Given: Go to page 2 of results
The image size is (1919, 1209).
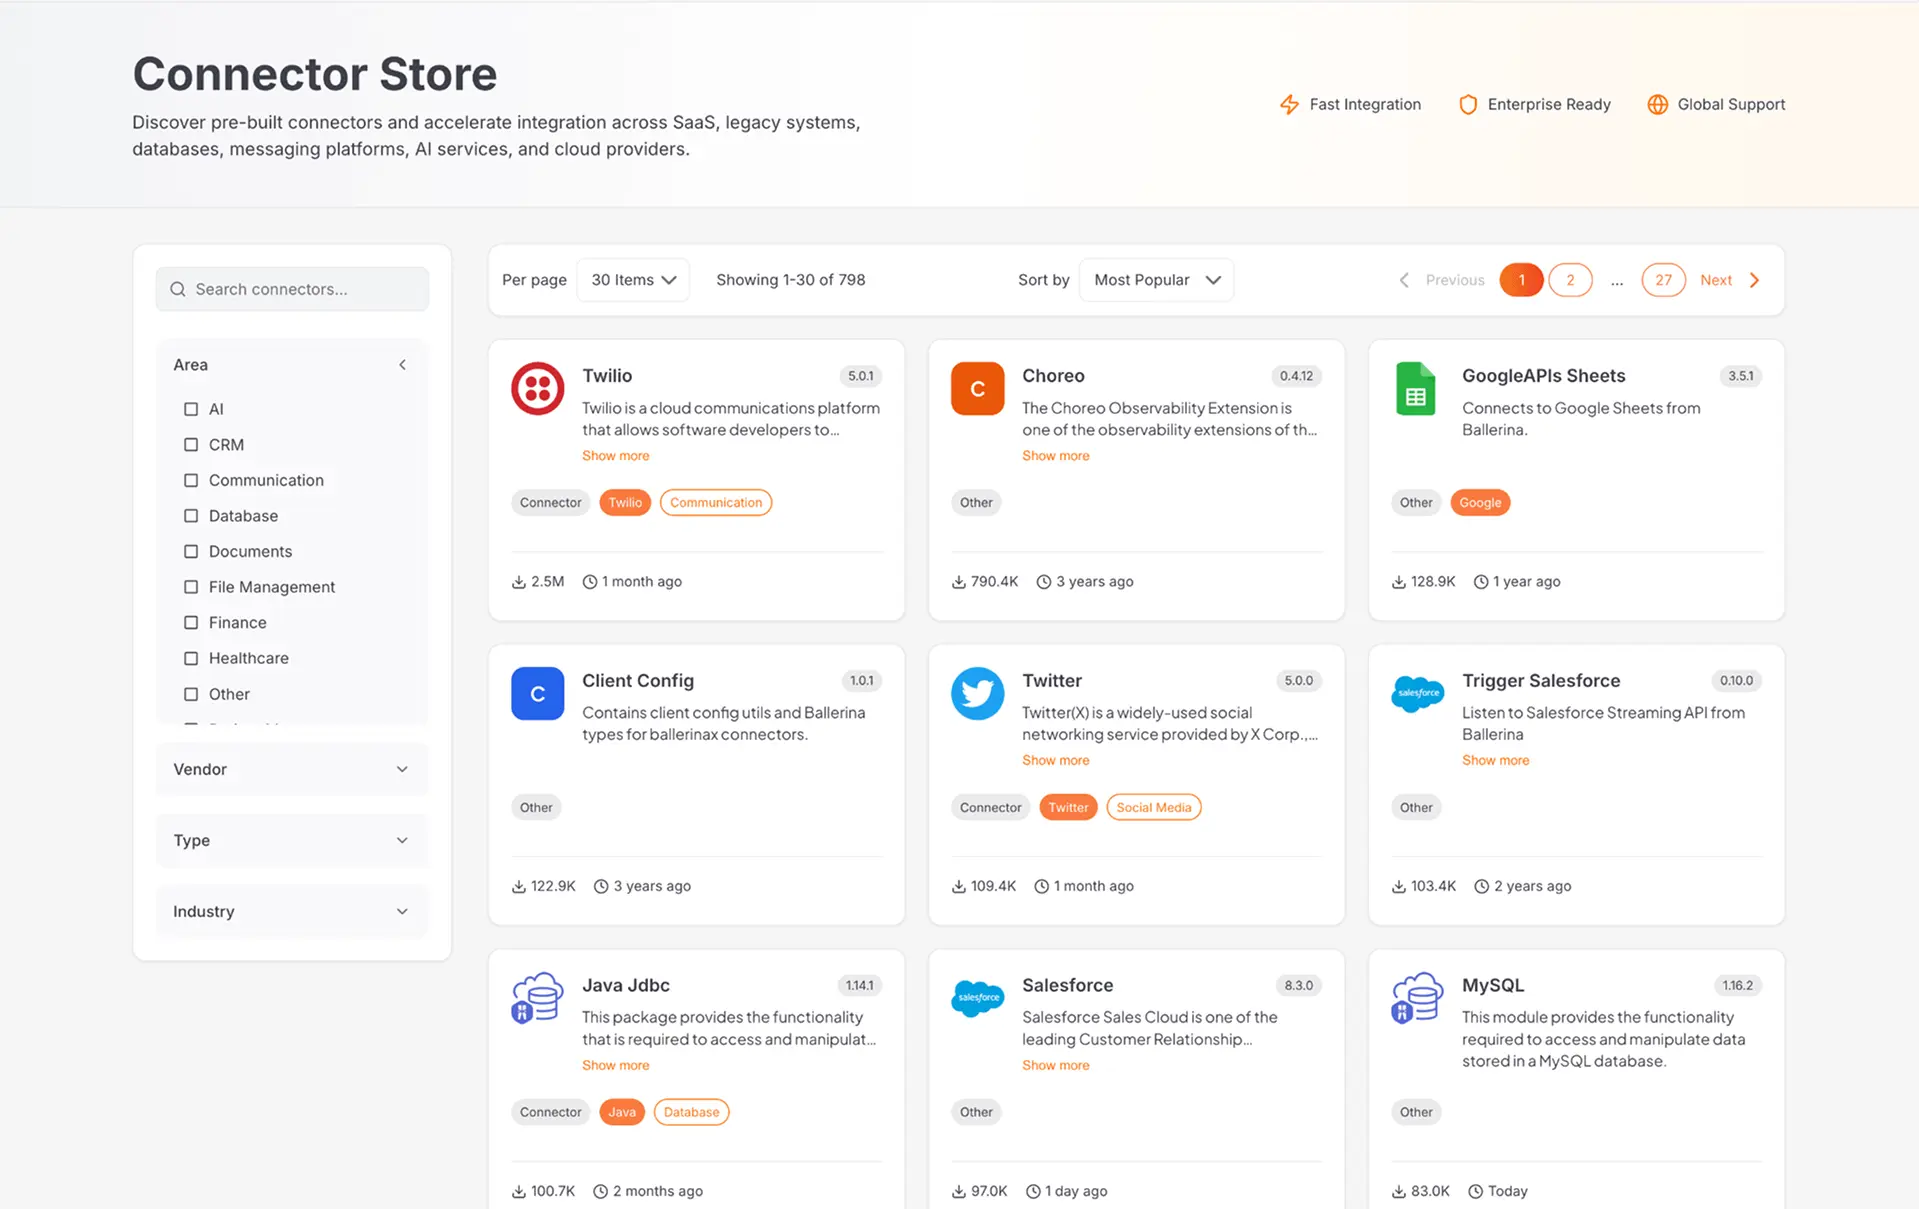Looking at the screenshot, I should click(x=1569, y=280).
